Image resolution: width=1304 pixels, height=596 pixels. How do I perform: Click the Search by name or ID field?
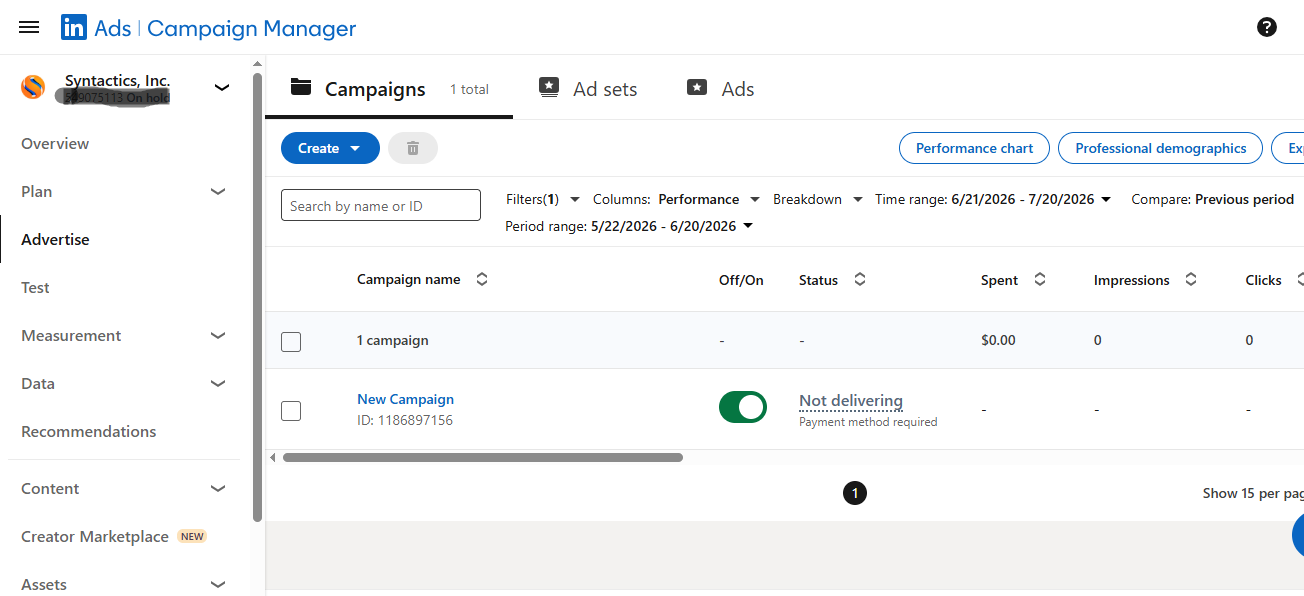(381, 205)
